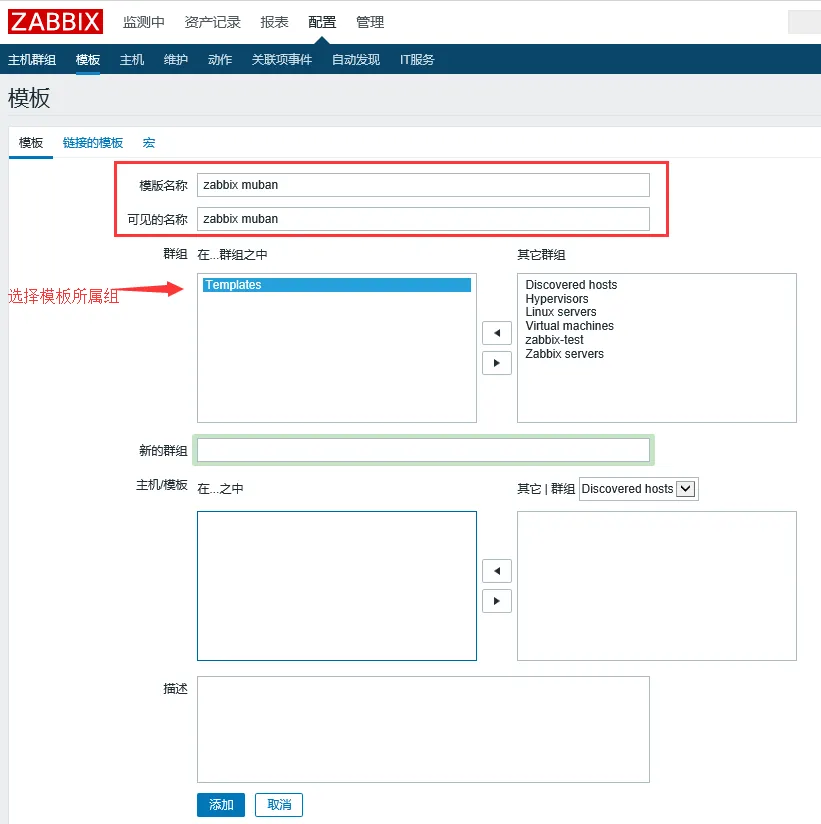Click the ZABBIX logo
Viewport: 821px width, 824px height.
pyautogui.click(x=55, y=22)
